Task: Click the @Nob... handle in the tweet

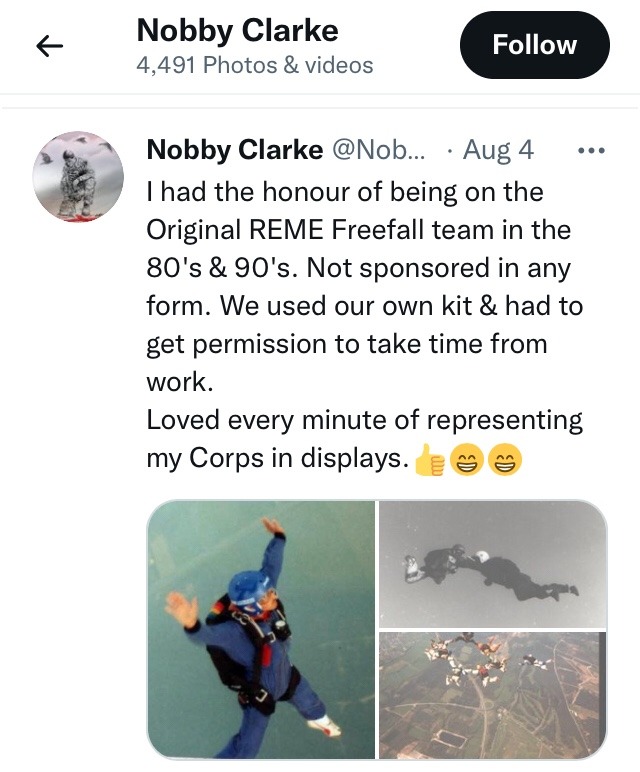Action: 377,151
